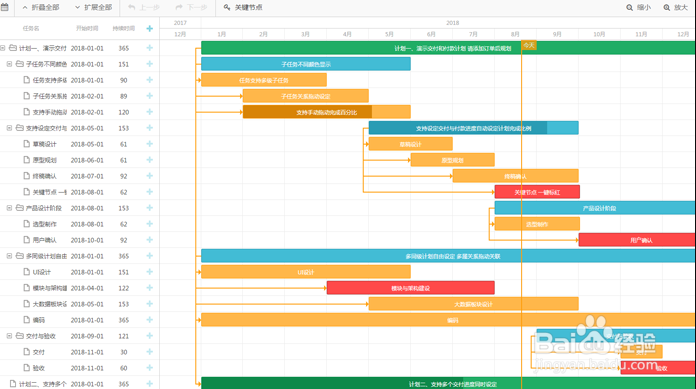696x389 pixels.
Task: Click the blue 支持设定交付与付款进度 progress bar
Action: click(x=458, y=128)
